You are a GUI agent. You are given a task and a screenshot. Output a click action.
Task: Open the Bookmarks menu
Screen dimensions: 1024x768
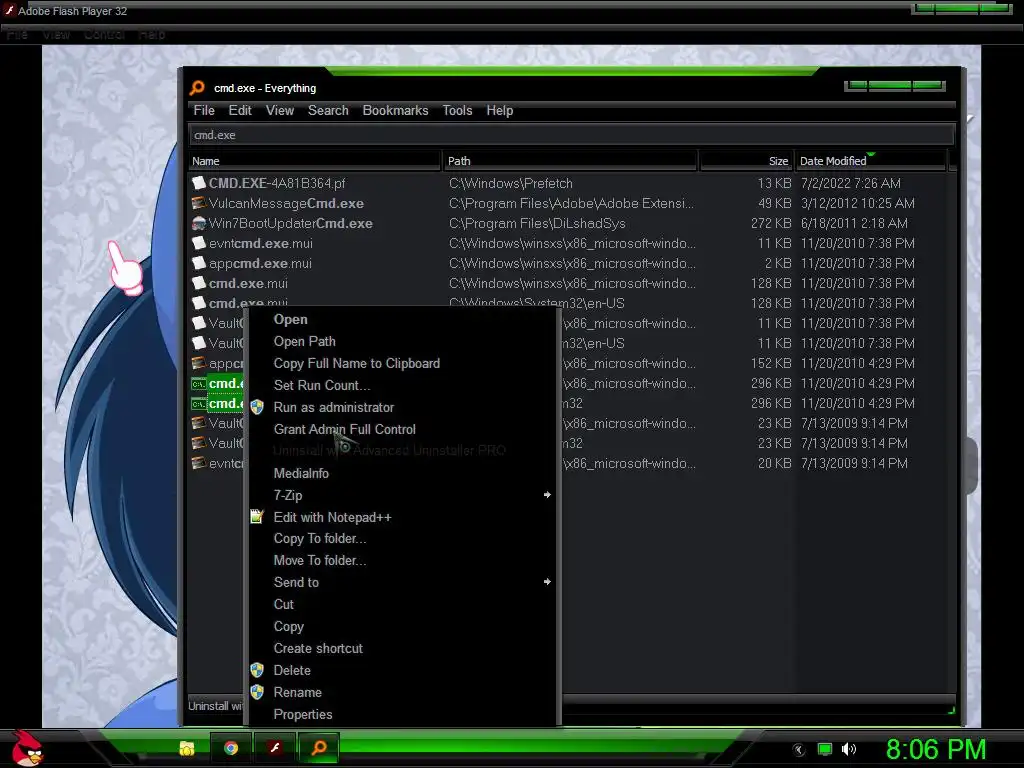click(x=395, y=110)
